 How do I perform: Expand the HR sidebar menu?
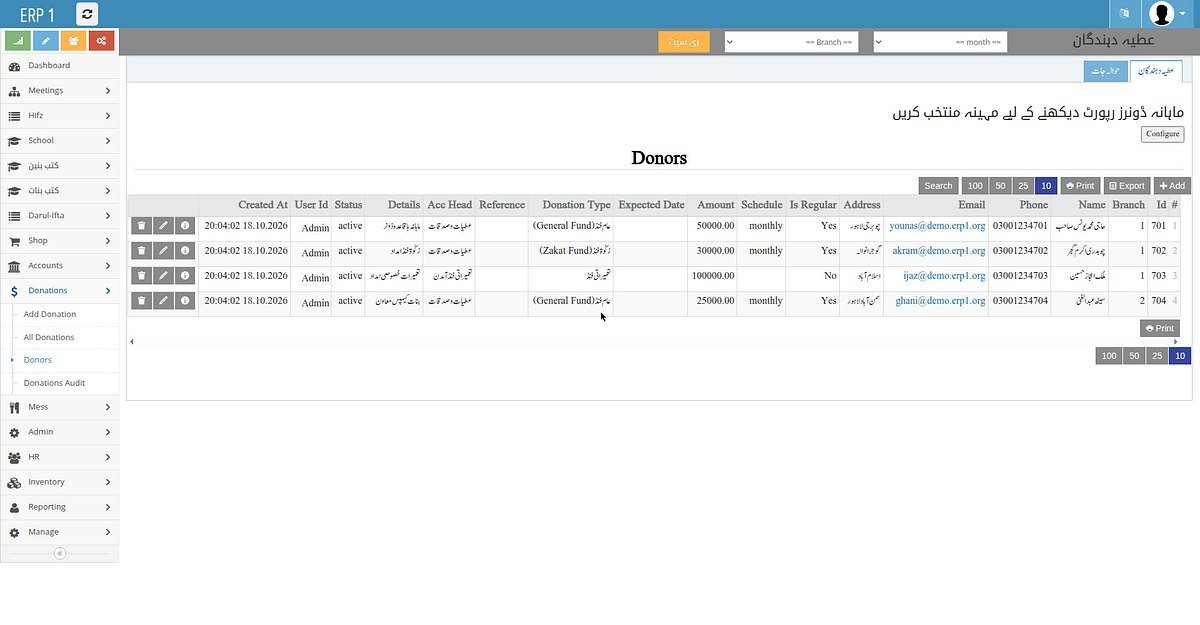pyautogui.click(x=59, y=457)
